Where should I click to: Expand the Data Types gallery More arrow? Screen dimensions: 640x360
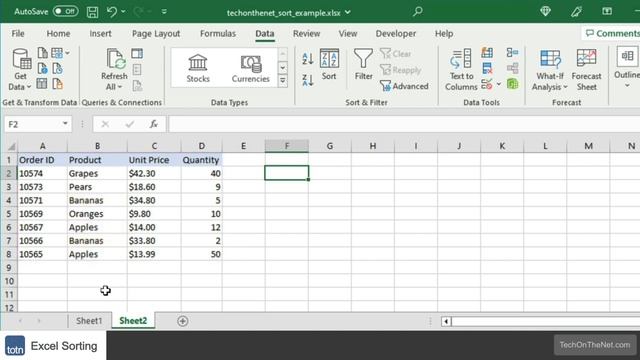point(282,81)
